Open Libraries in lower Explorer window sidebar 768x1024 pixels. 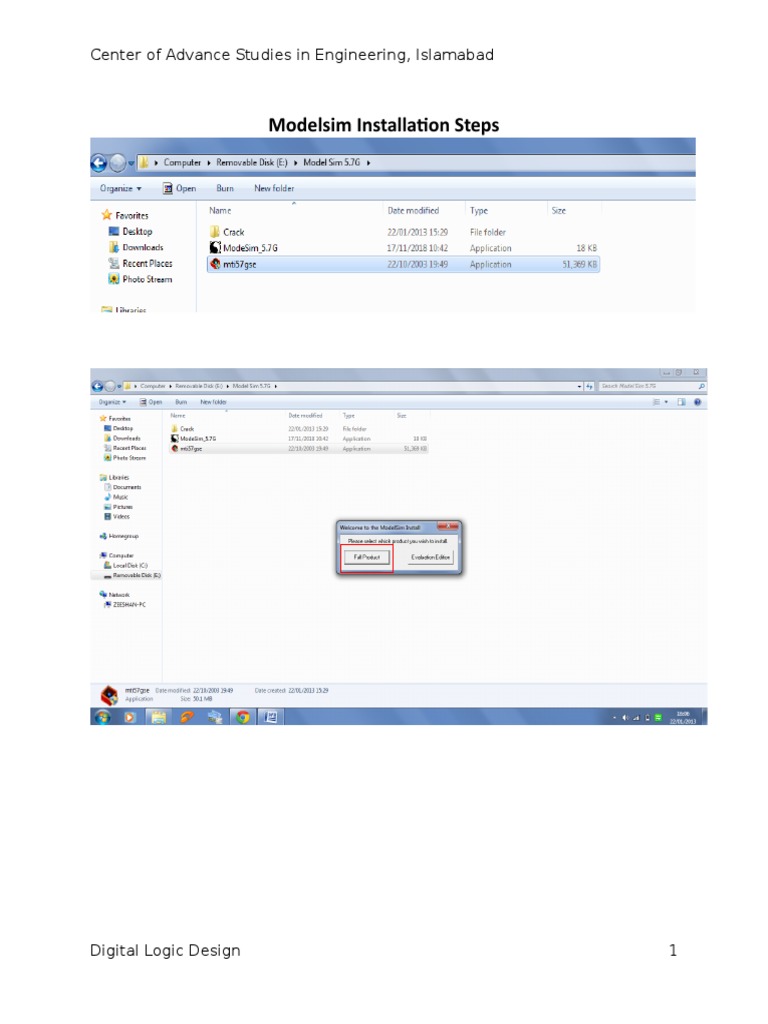click(x=114, y=477)
